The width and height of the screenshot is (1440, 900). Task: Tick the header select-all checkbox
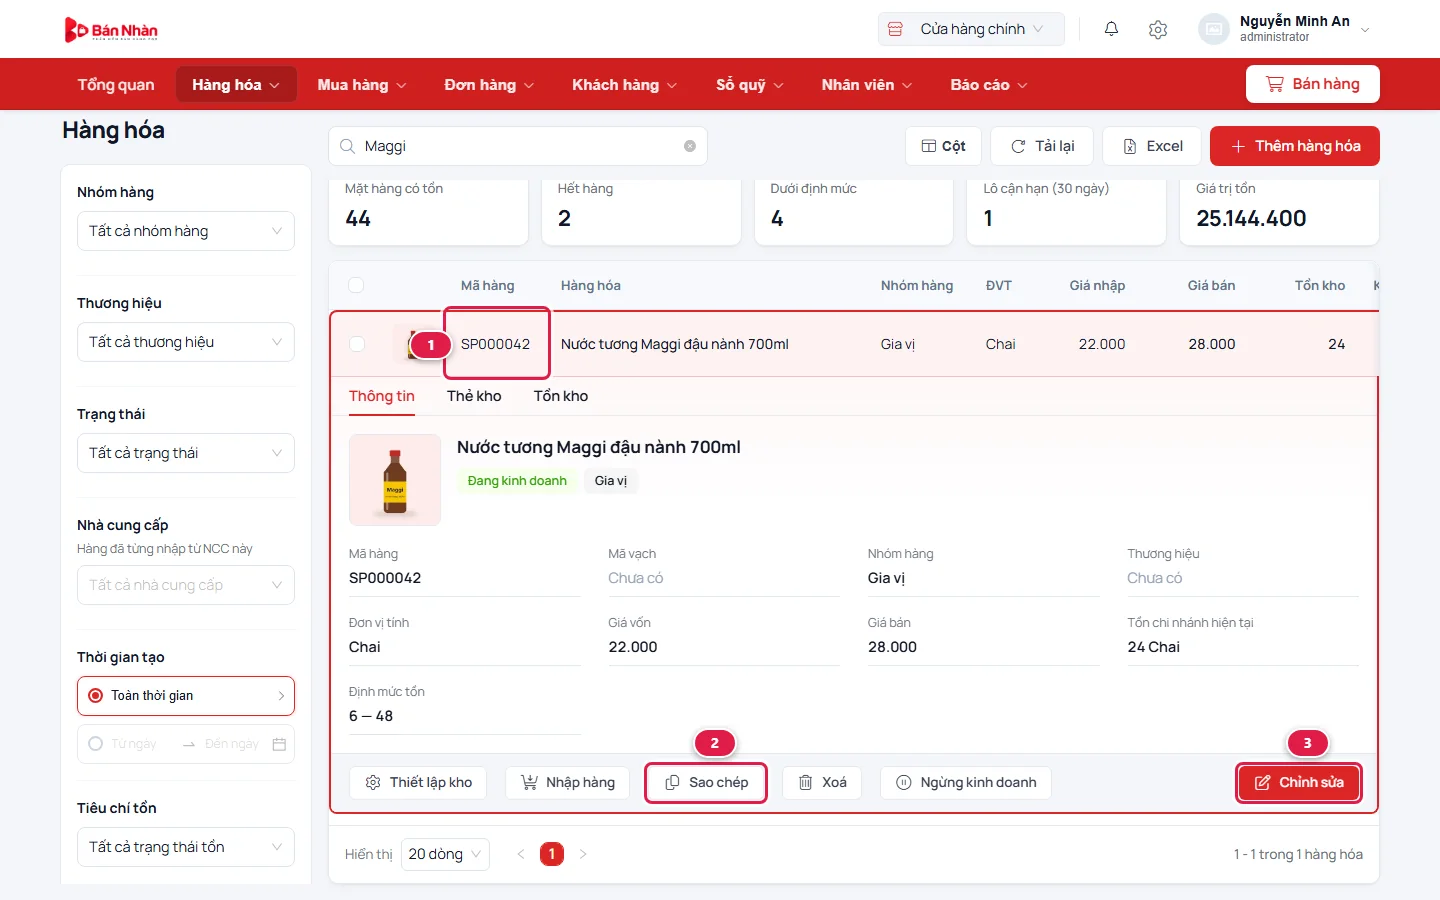pos(356,285)
